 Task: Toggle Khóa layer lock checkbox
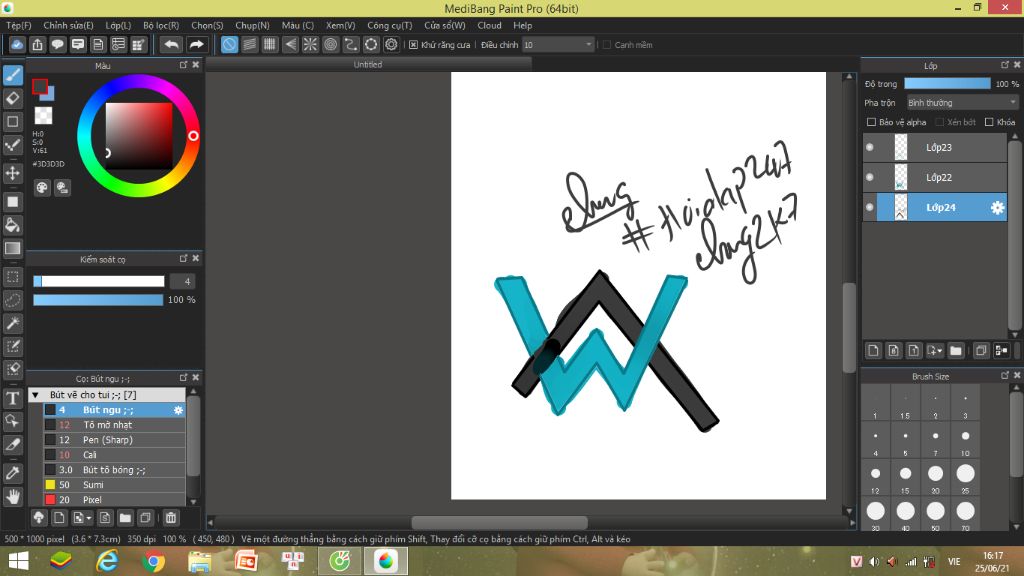pyautogui.click(x=989, y=122)
